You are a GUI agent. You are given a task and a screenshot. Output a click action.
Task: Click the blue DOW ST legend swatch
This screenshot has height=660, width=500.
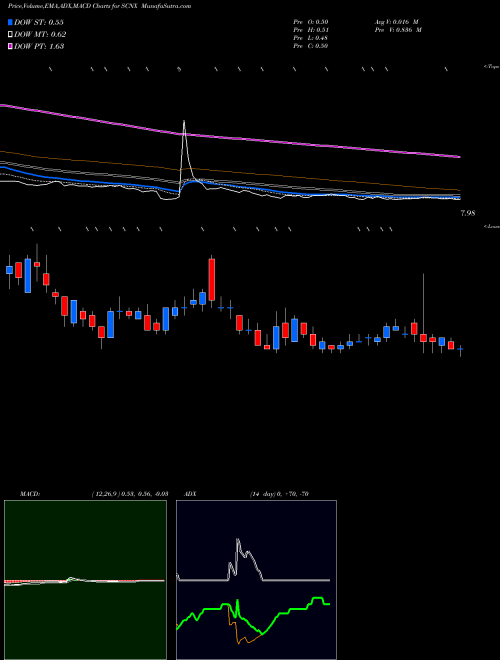(10, 23)
